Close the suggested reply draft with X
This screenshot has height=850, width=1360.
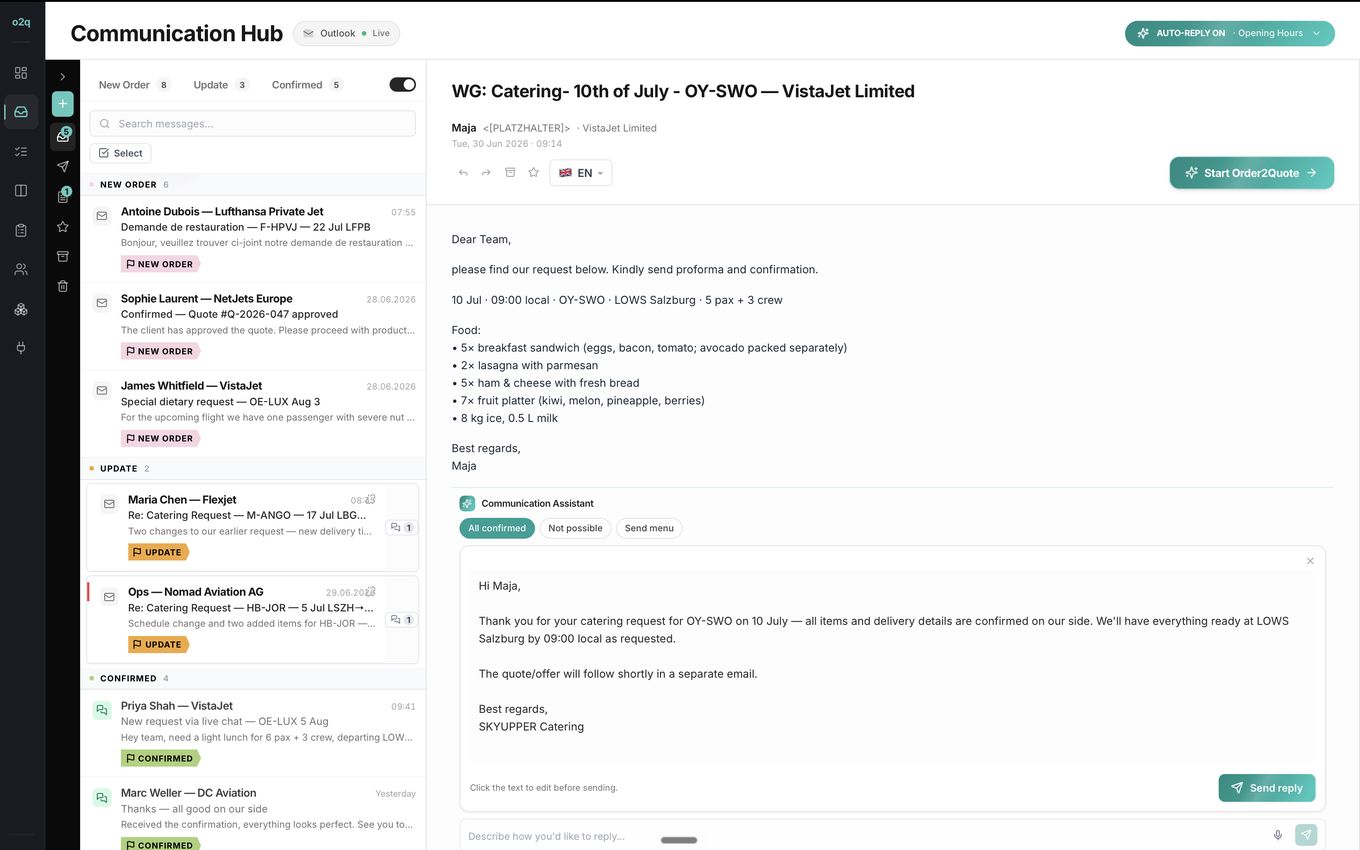1310,561
